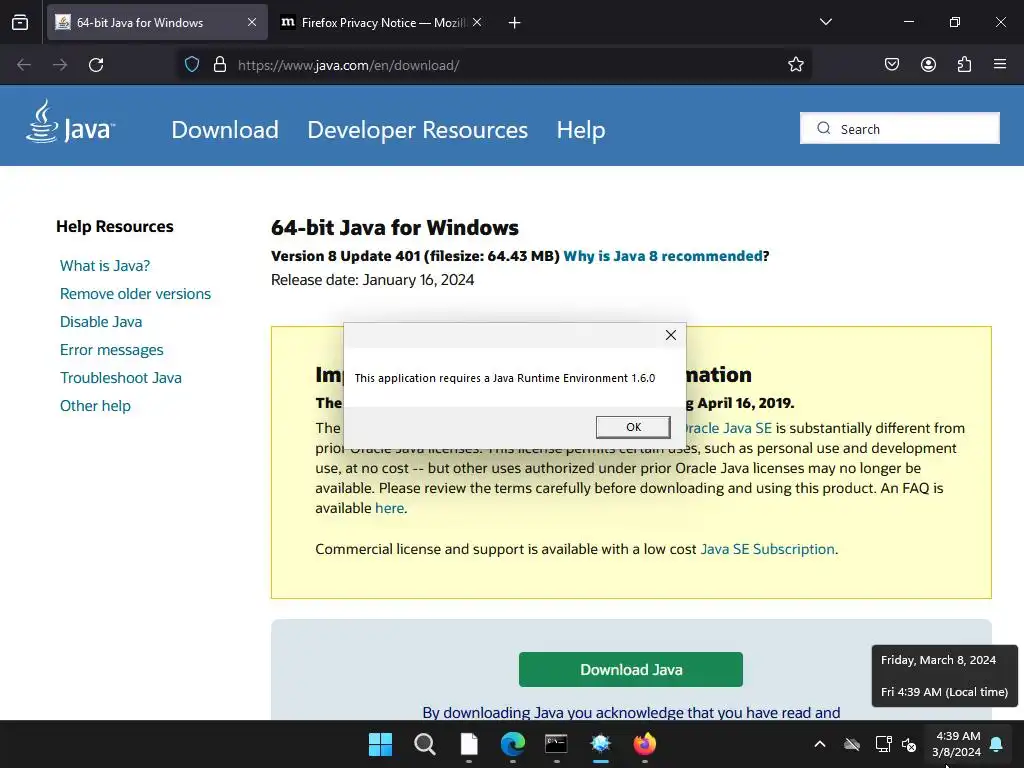
Task: Open the FAQ 'here' link
Action: click(x=389, y=508)
